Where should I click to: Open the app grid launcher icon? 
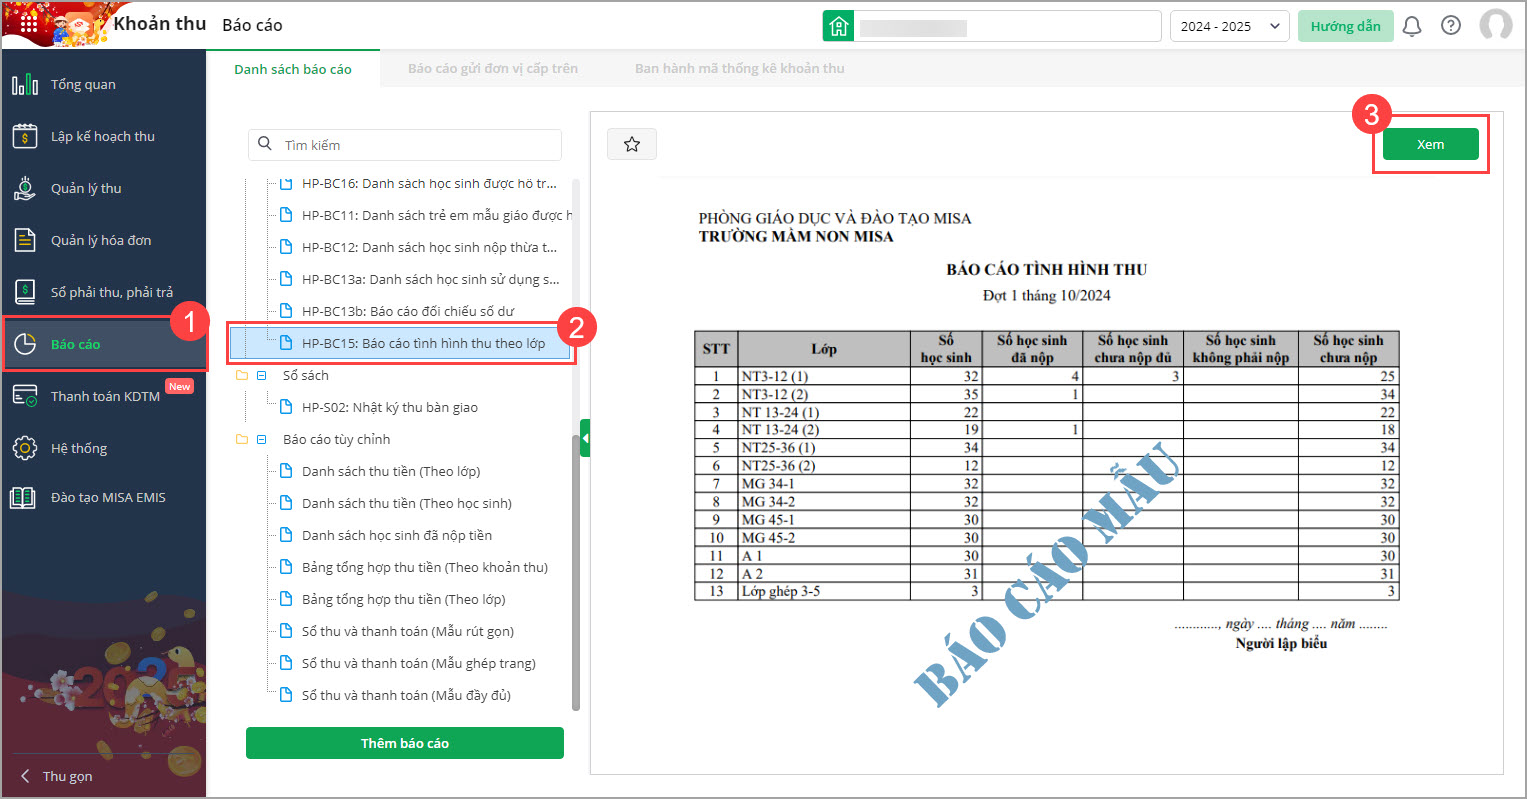(28, 22)
